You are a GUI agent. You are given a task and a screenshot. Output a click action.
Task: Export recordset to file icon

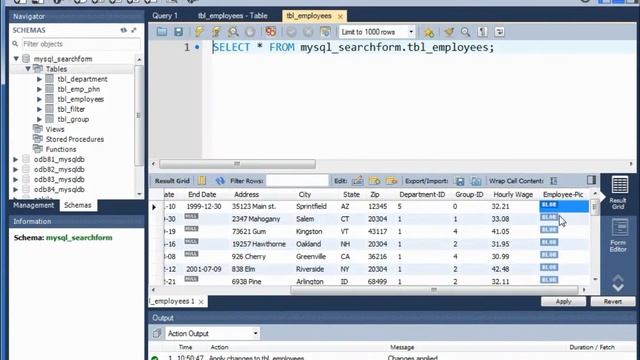tap(460, 181)
